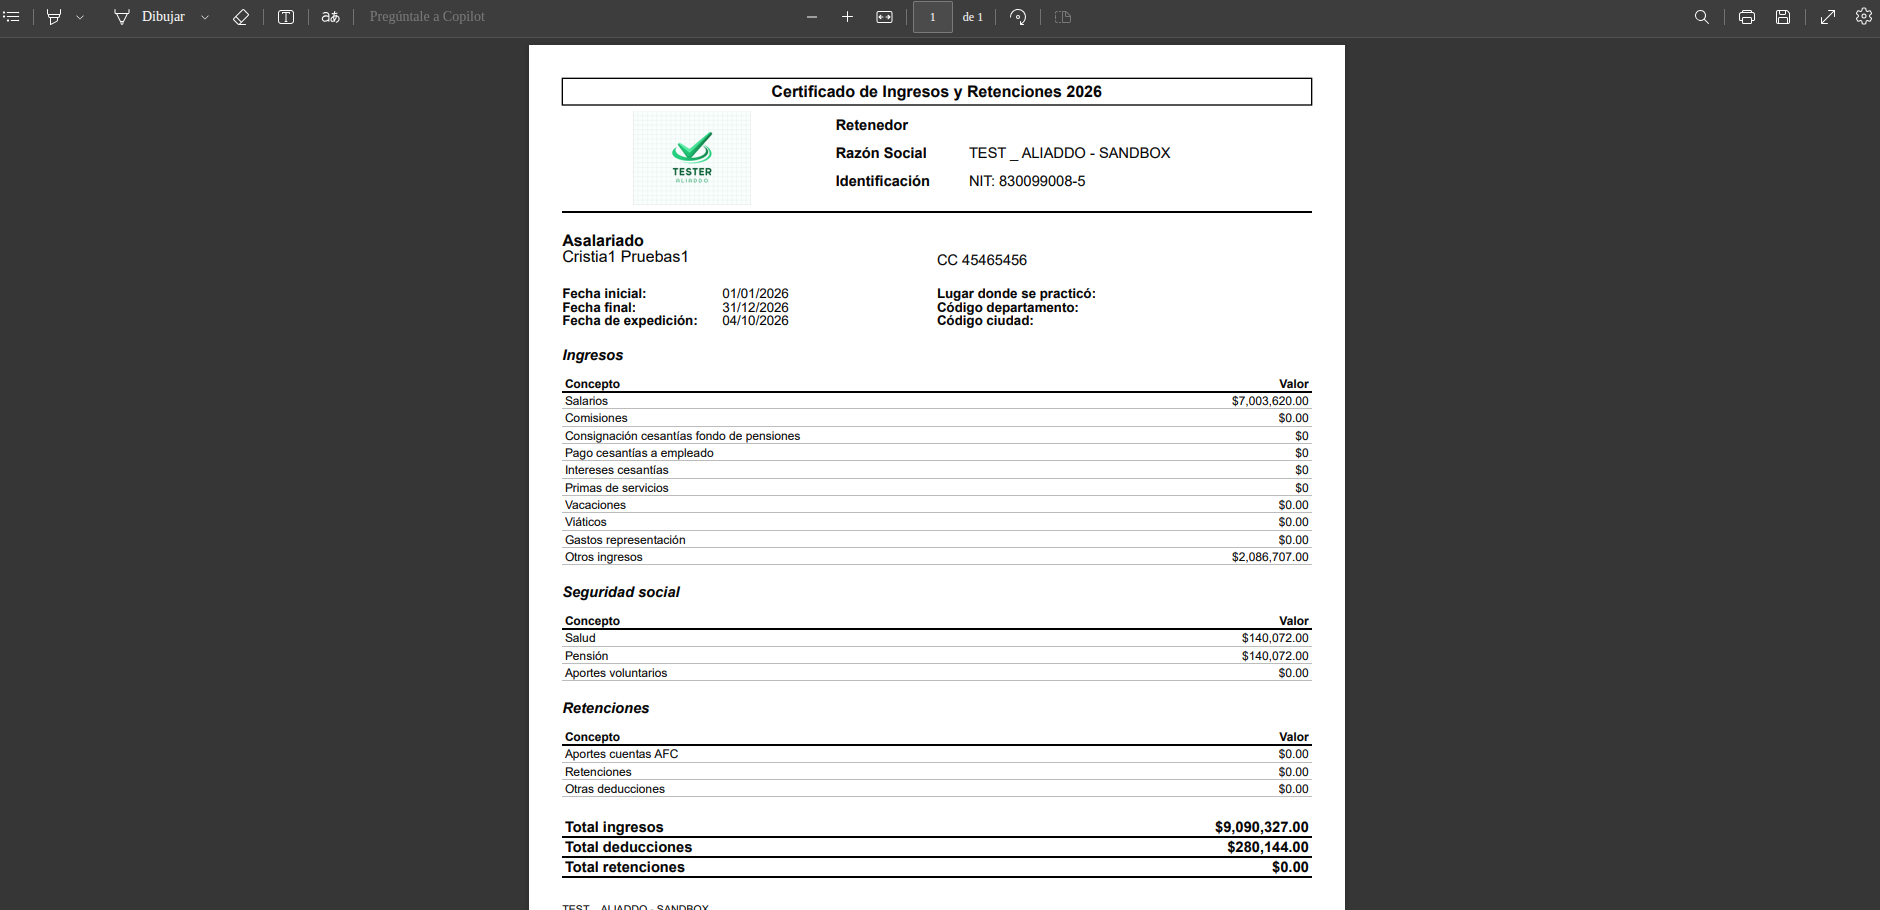Add a text box annotation
1880x910 pixels.
(286, 17)
